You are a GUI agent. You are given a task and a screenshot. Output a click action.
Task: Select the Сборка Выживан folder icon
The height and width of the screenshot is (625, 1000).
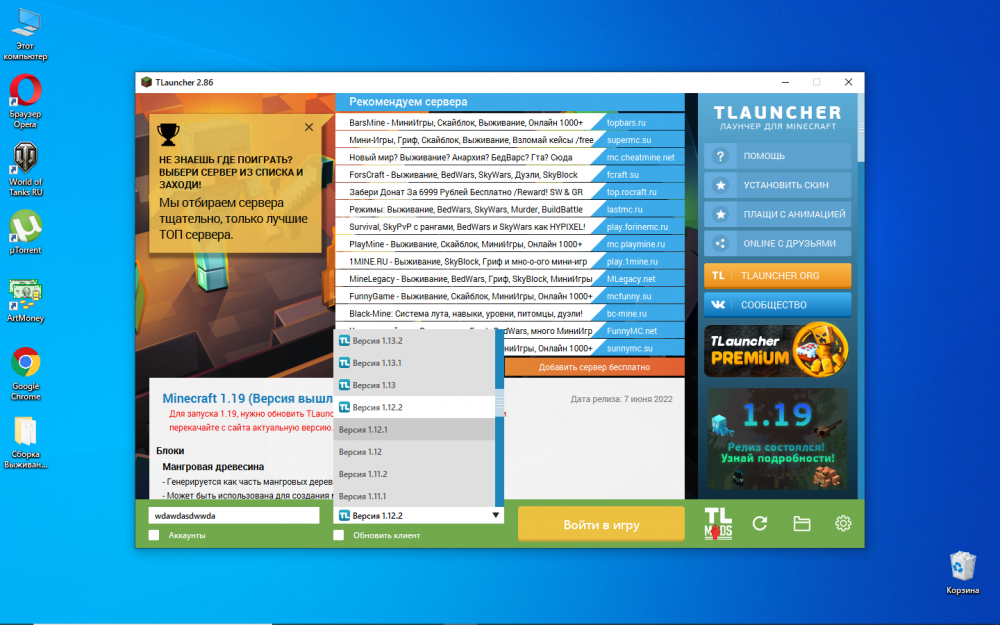tap(26, 442)
